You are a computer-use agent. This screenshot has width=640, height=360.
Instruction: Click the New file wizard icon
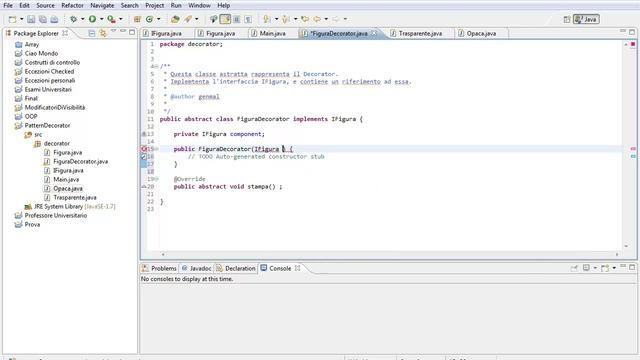[x=12, y=19]
